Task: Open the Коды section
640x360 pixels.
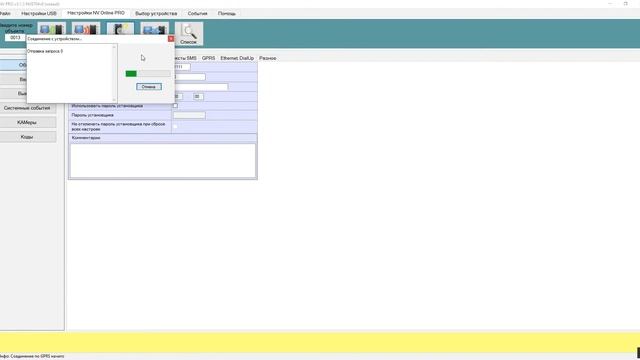Action: point(27,137)
